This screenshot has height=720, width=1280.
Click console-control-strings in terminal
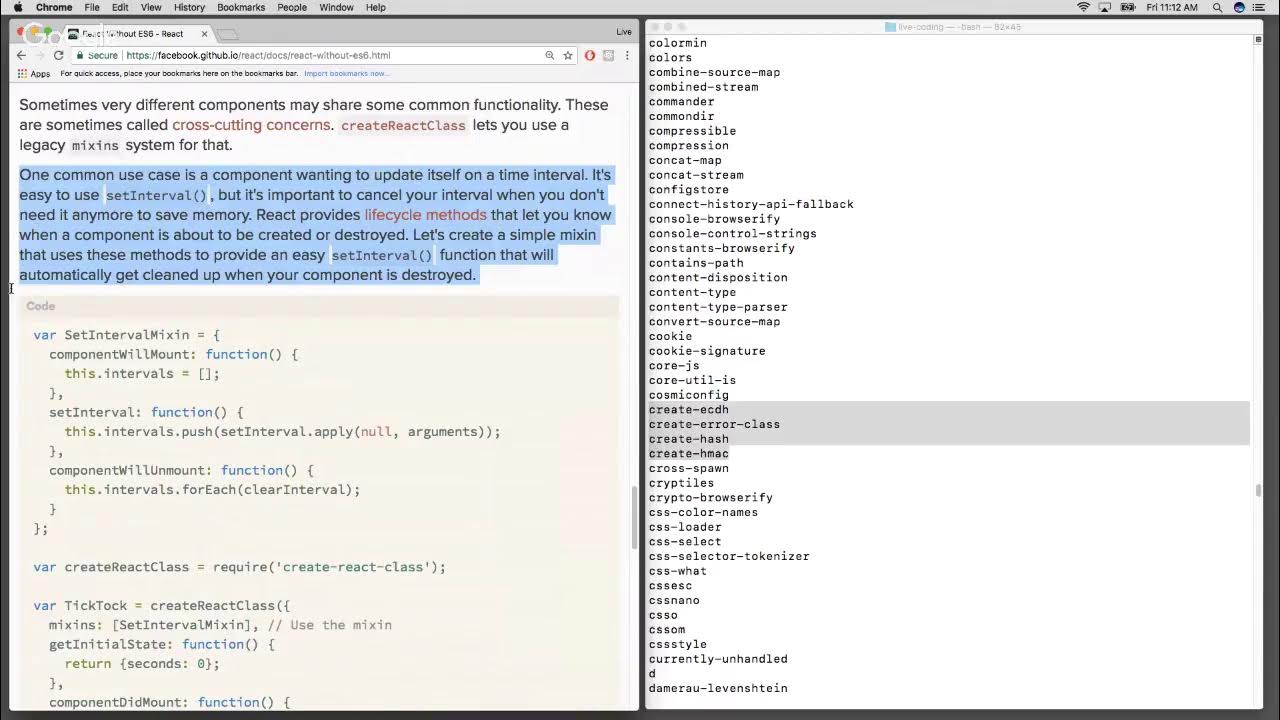pos(733,234)
